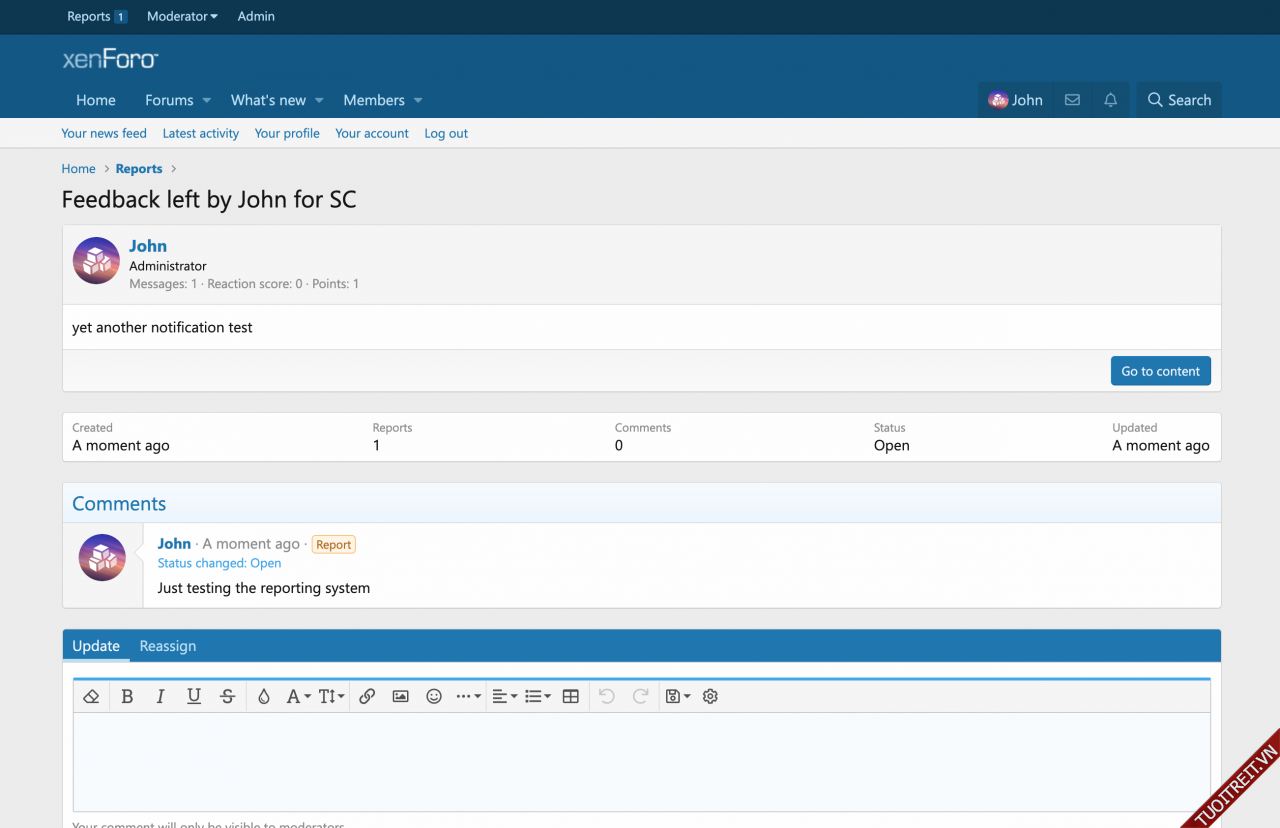Open the conversations envelope inbox

tap(1072, 100)
